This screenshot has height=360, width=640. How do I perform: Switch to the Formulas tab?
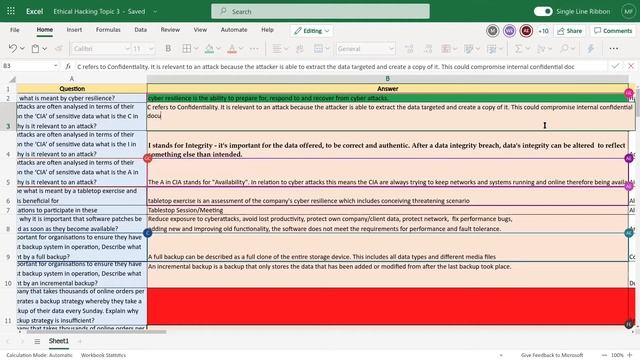click(x=108, y=30)
